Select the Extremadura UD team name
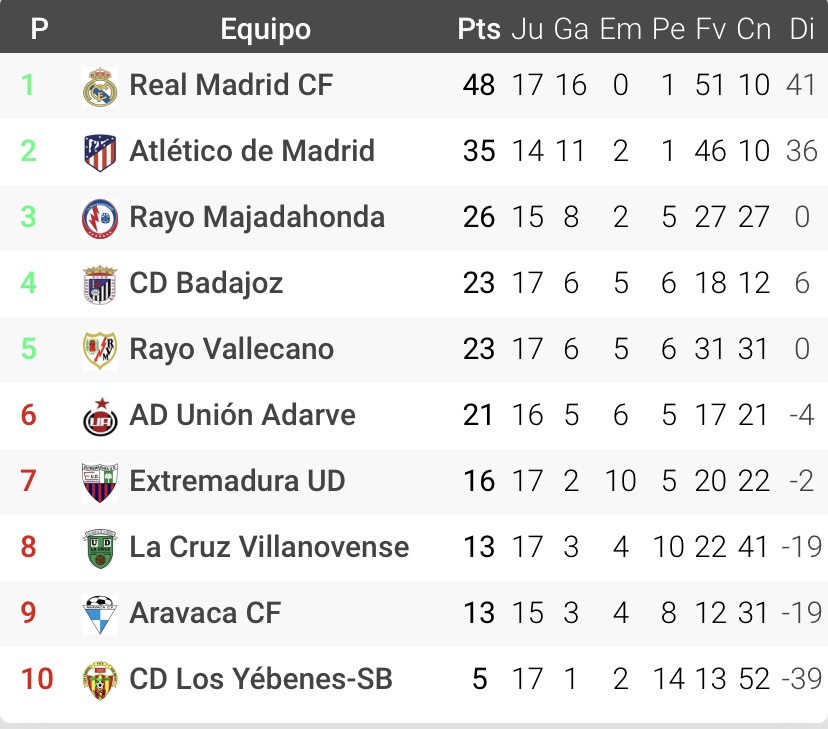Screen dimensions: 828x729 [237, 482]
